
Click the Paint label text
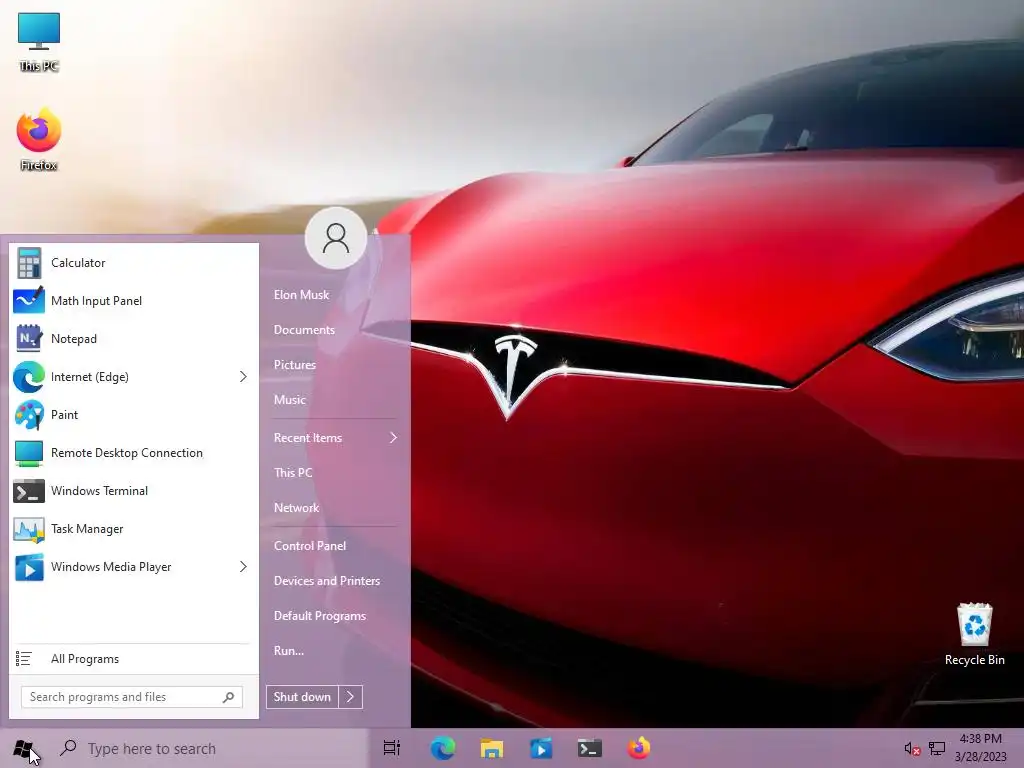(x=64, y=415)
